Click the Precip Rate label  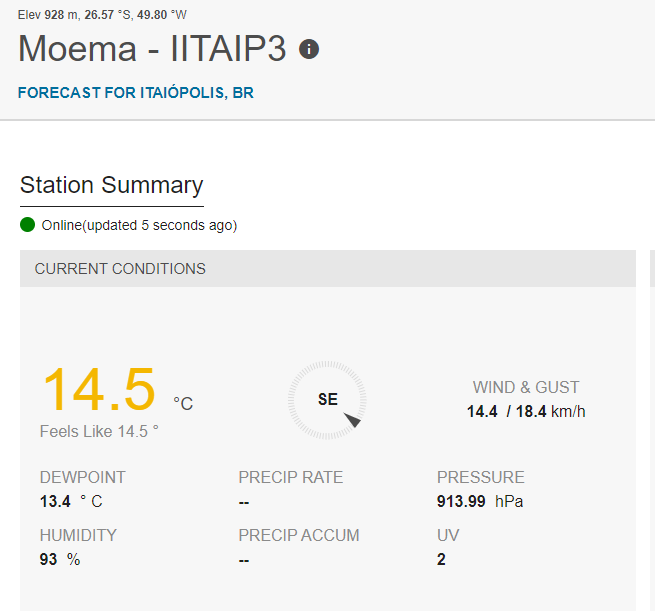[x=291, y=477]
